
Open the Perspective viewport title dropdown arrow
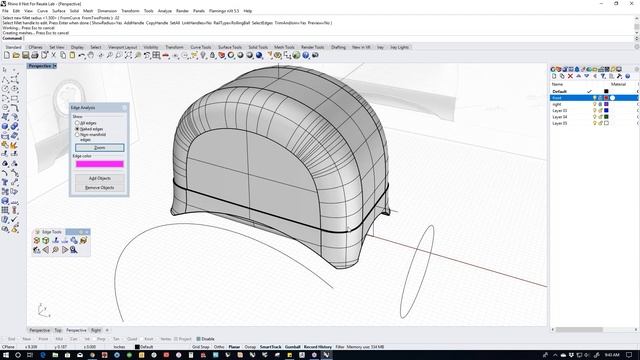tap(55, 66)
